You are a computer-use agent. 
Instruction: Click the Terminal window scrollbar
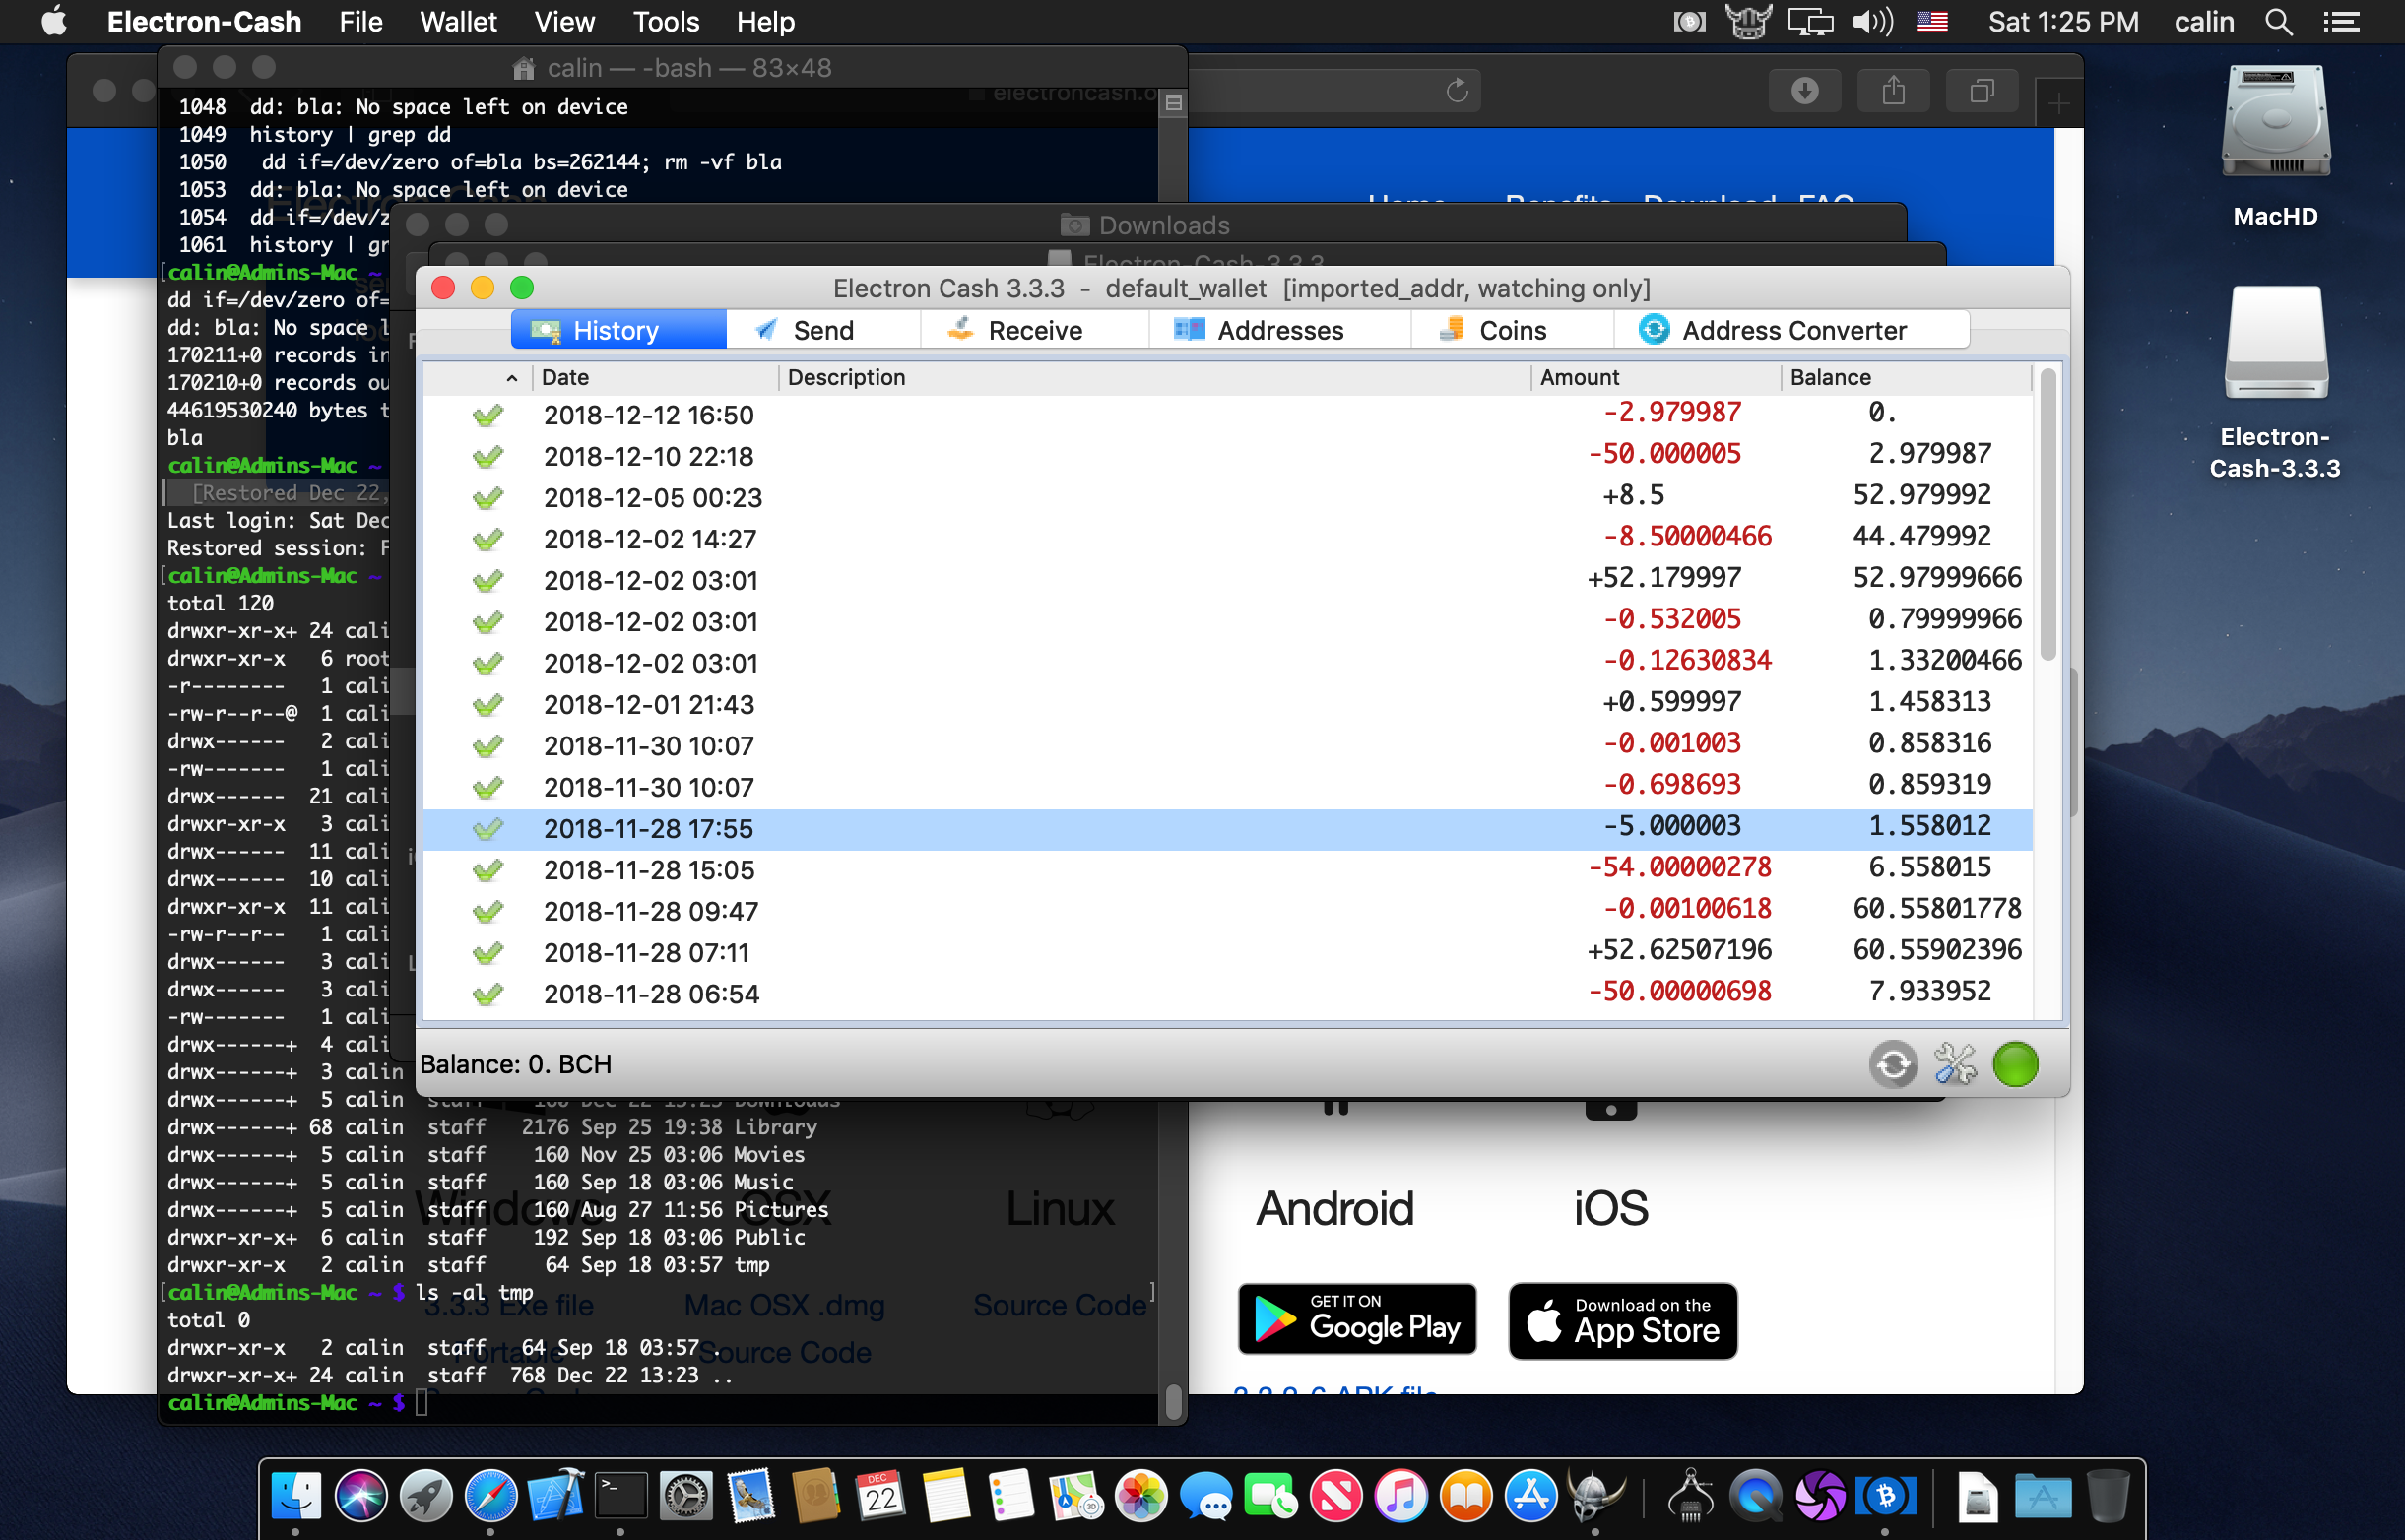pyautogui.click(x=1175, y=1400)
